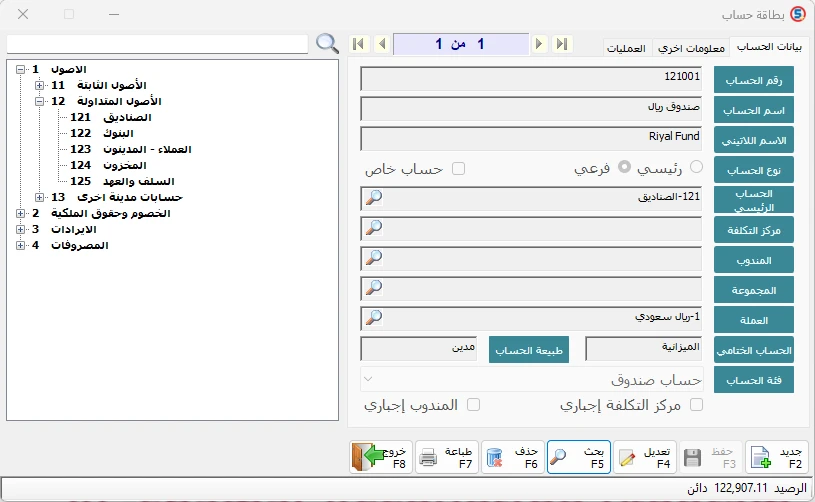Screen dimensions: 815x502
Task: Click the اسم الحساب label button
Action: [x=754, y=110]
